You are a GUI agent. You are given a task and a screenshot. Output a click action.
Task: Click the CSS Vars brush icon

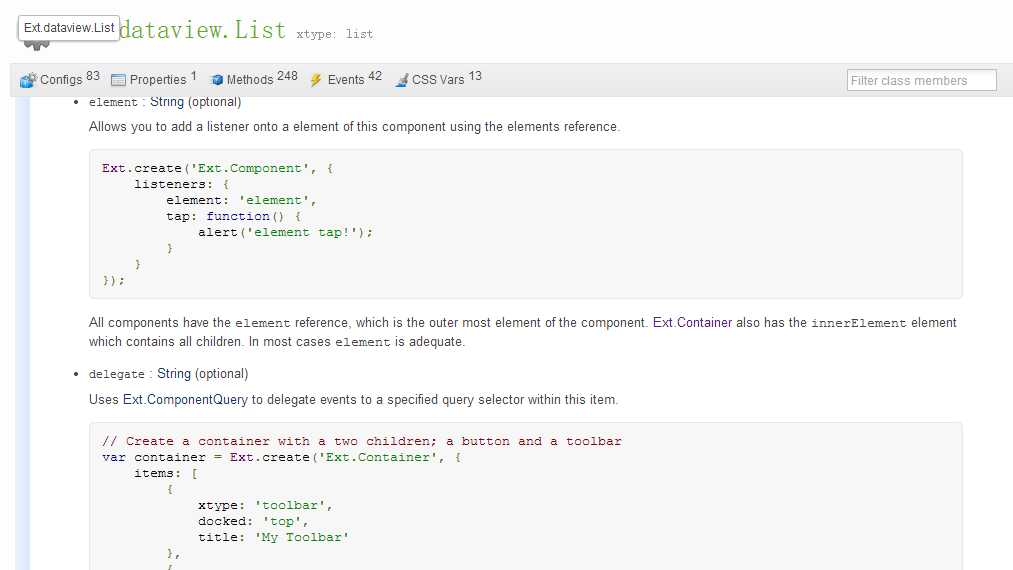tap(401, 80)
